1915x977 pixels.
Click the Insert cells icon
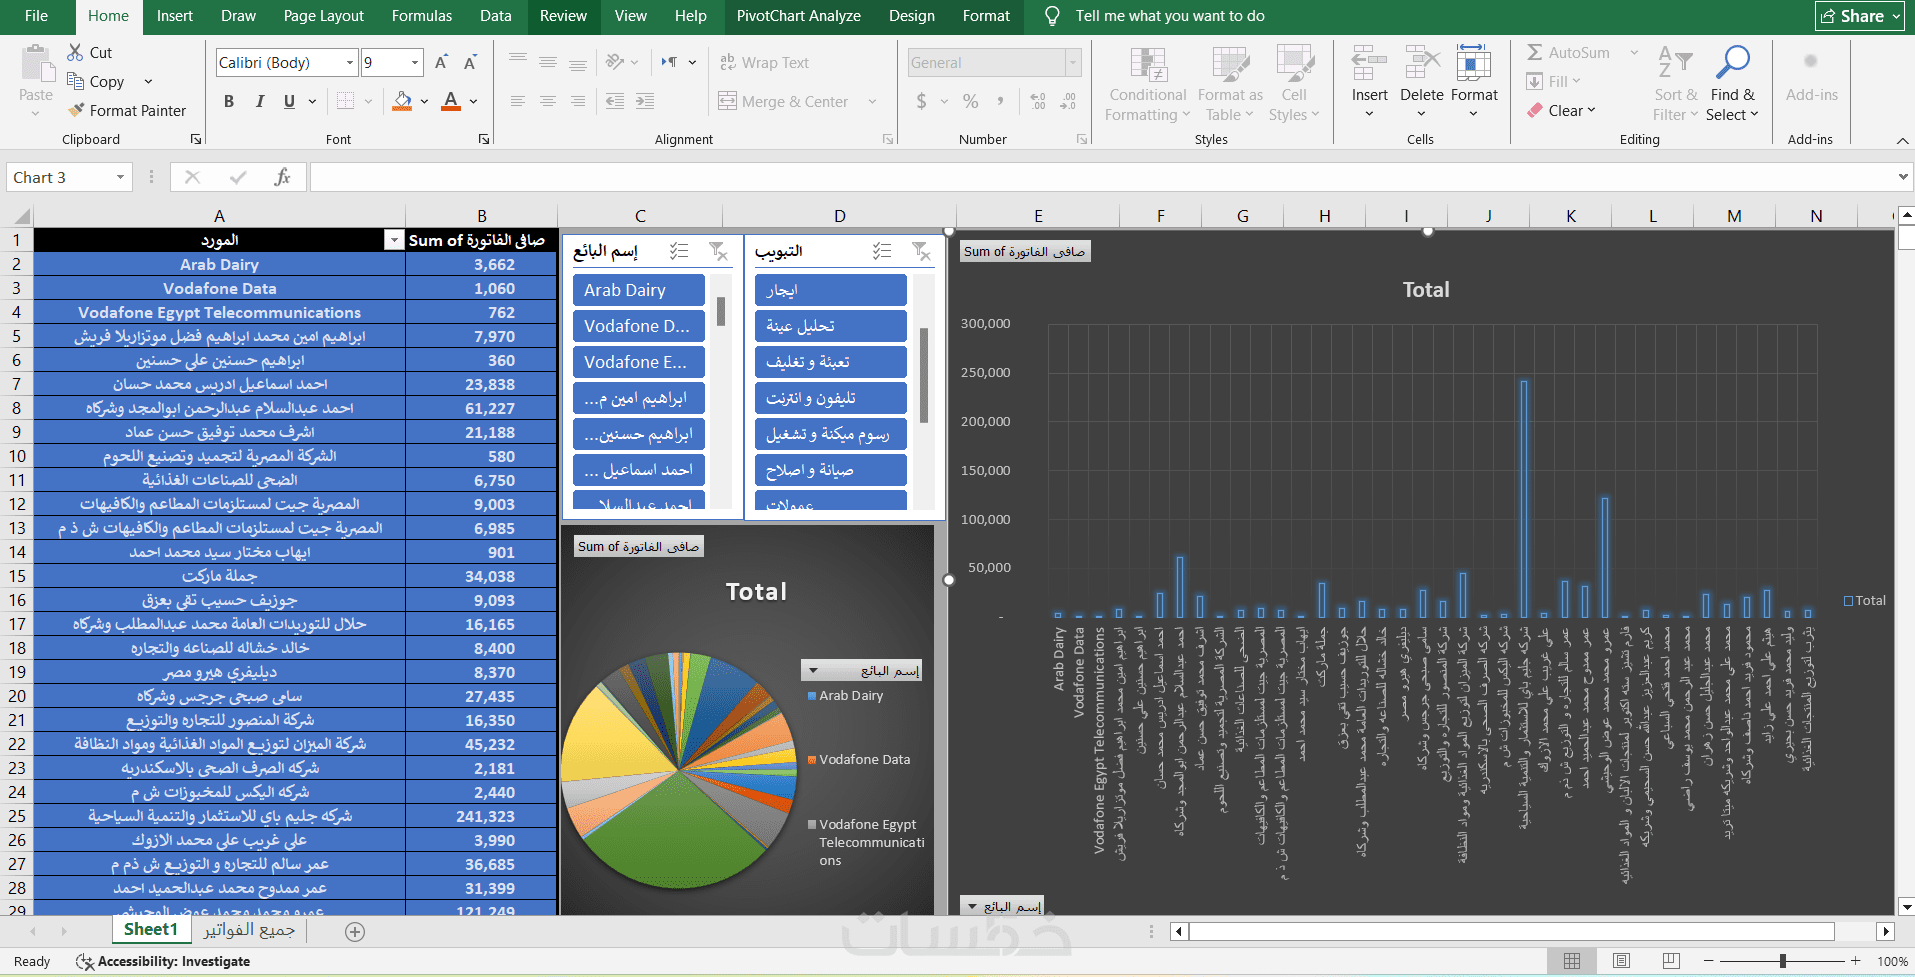[1369, 63]
